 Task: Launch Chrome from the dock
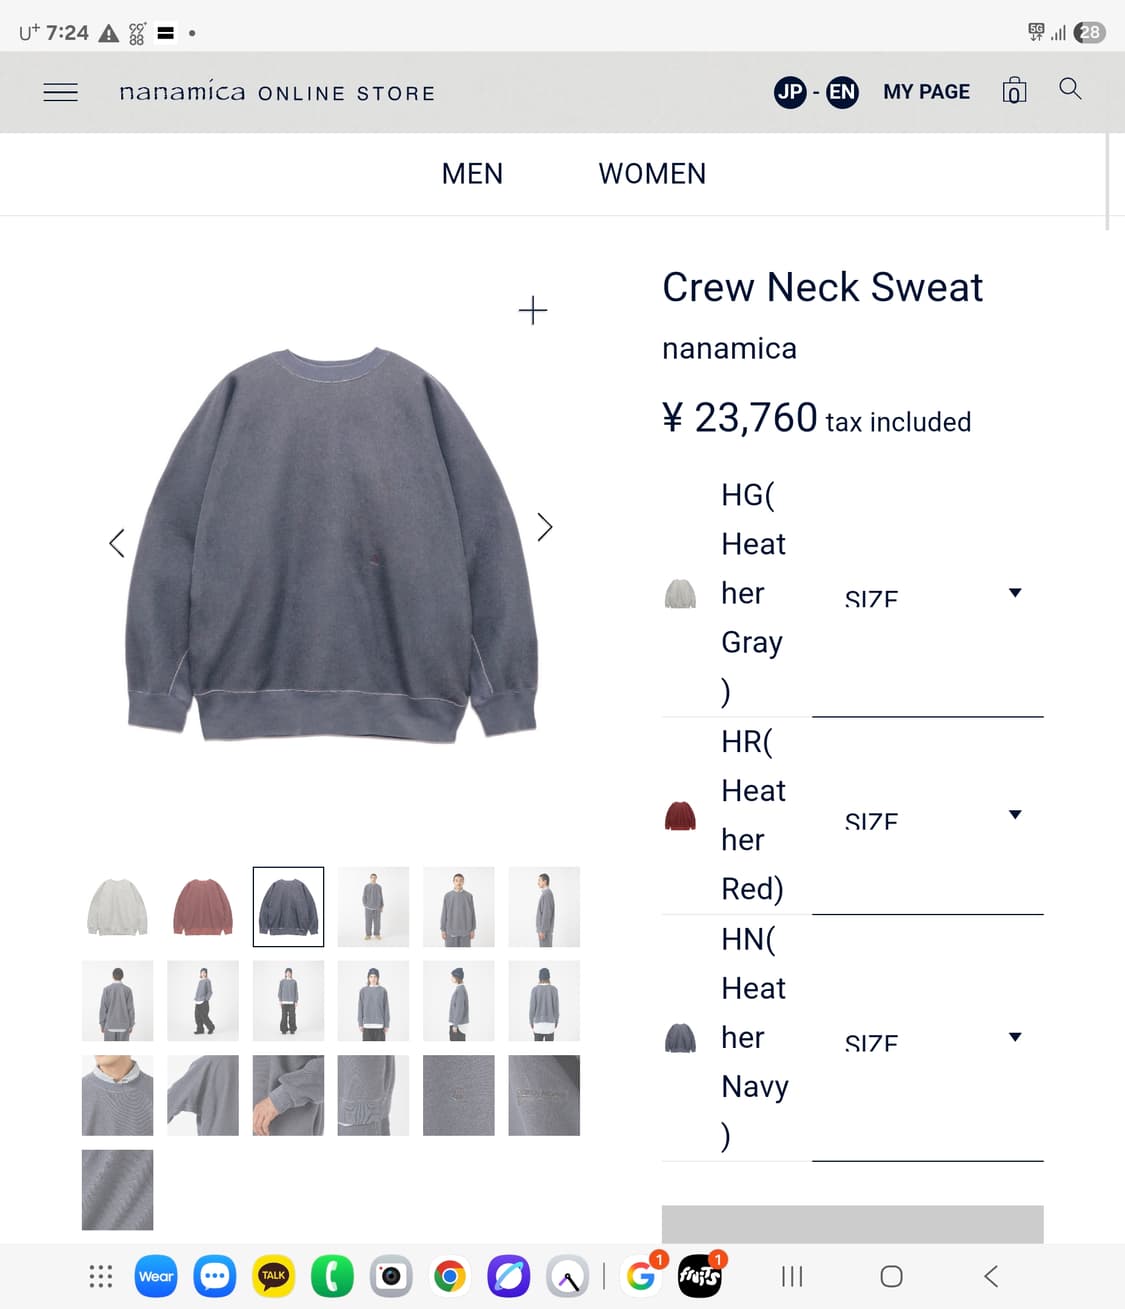click(x=449, y=1276)
